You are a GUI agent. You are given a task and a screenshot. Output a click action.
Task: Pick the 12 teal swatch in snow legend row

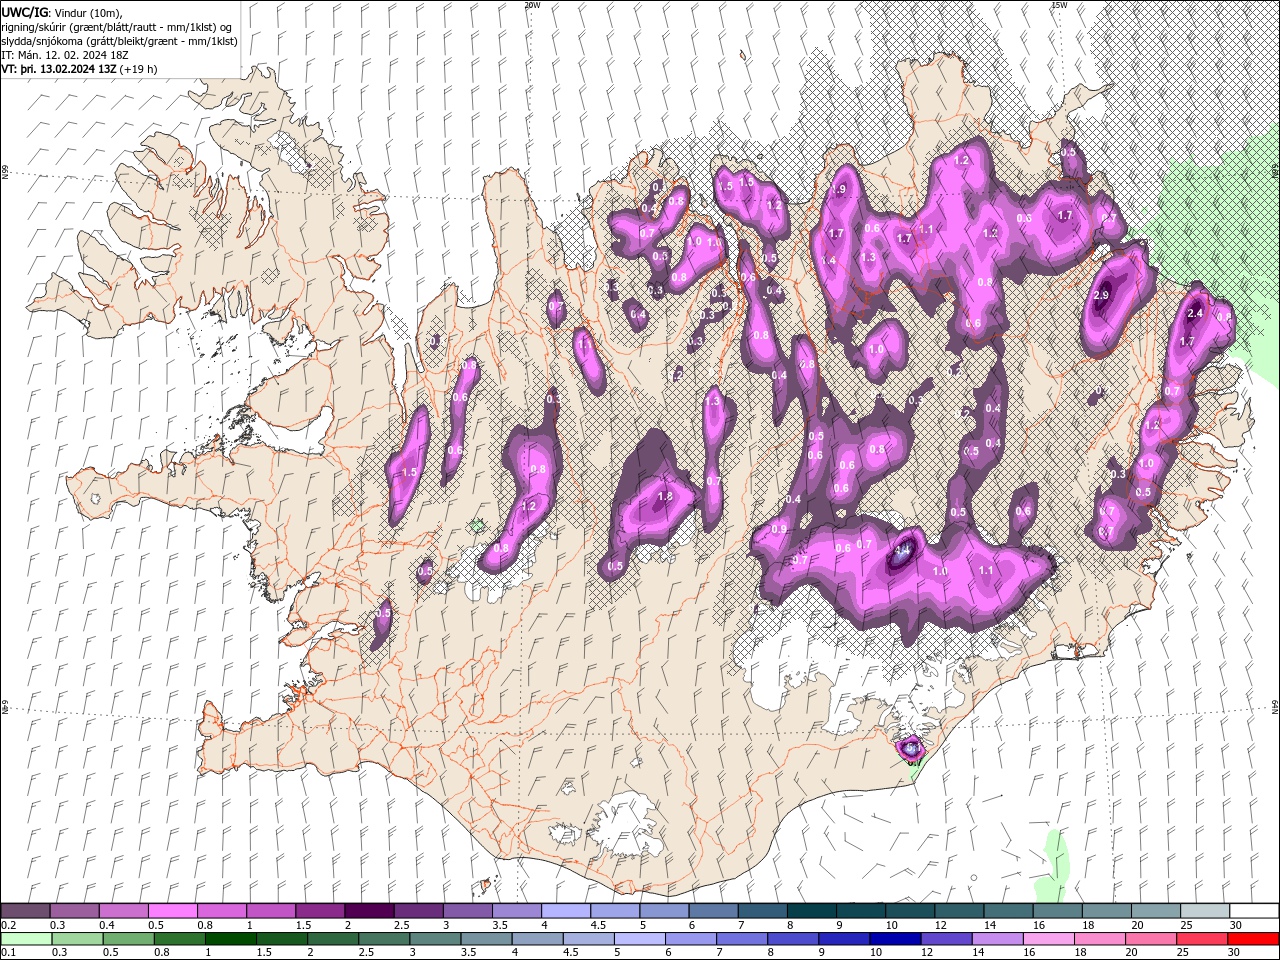click(959, 911)
